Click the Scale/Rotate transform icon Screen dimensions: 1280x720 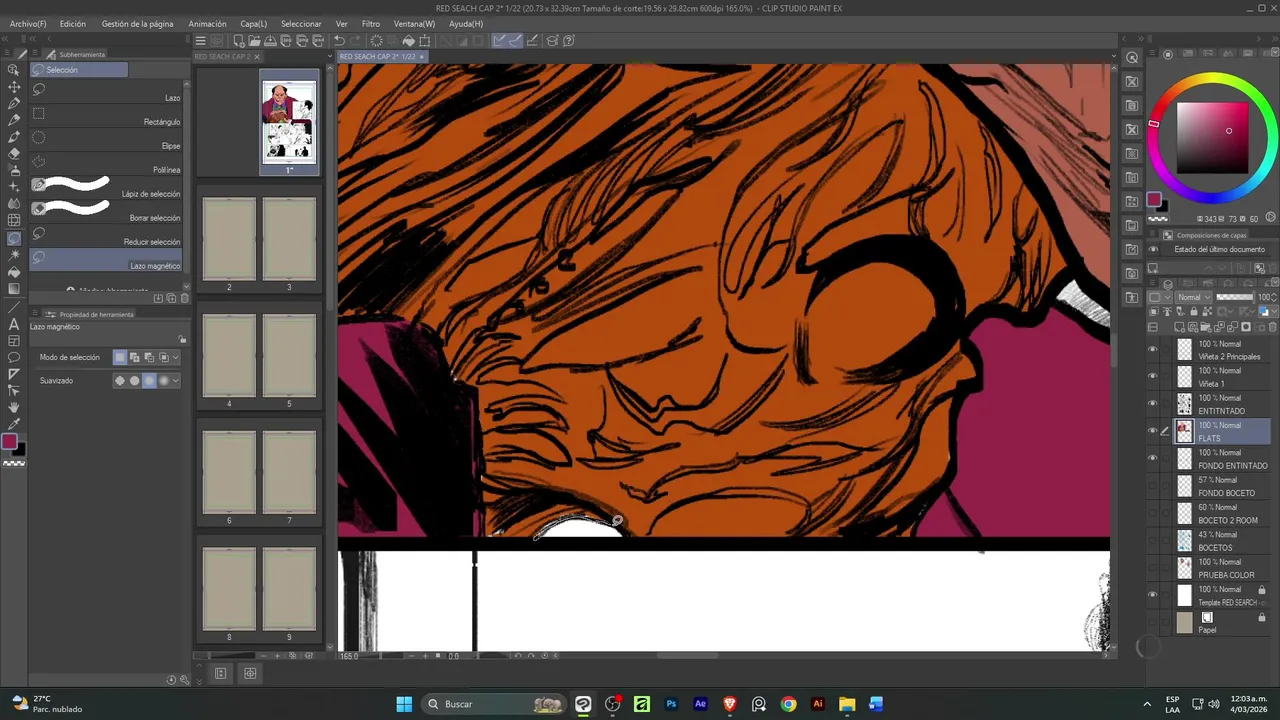pyautogui.click(x=425, y=41)
